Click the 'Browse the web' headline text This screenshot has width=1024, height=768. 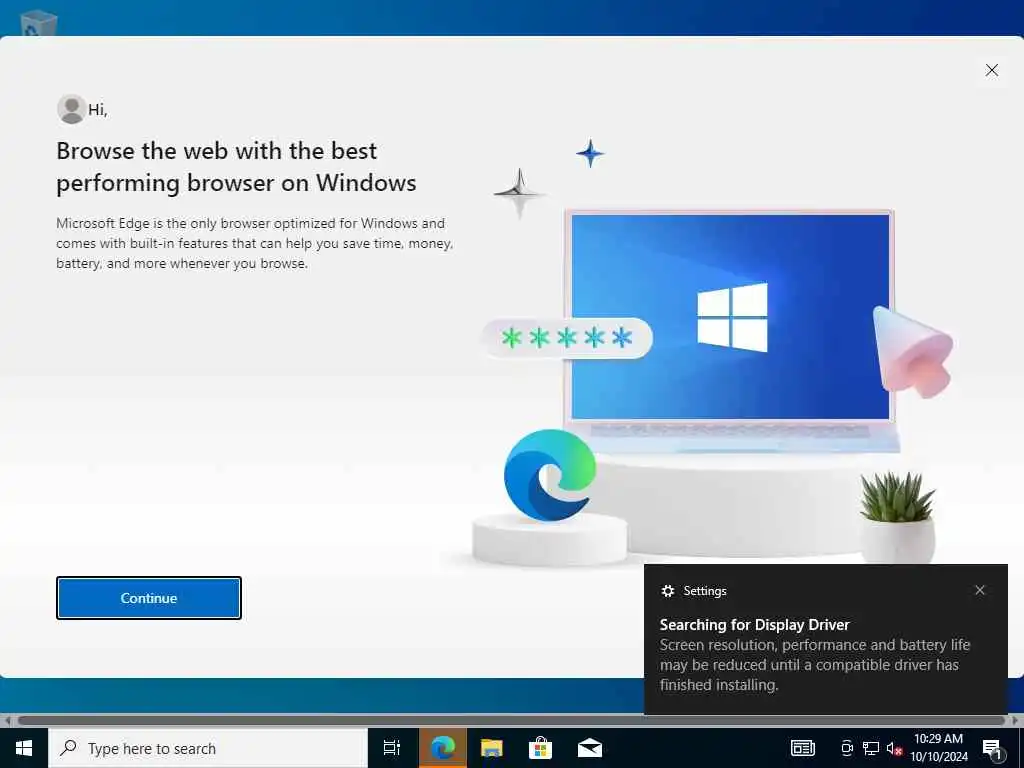click(236, 167)
